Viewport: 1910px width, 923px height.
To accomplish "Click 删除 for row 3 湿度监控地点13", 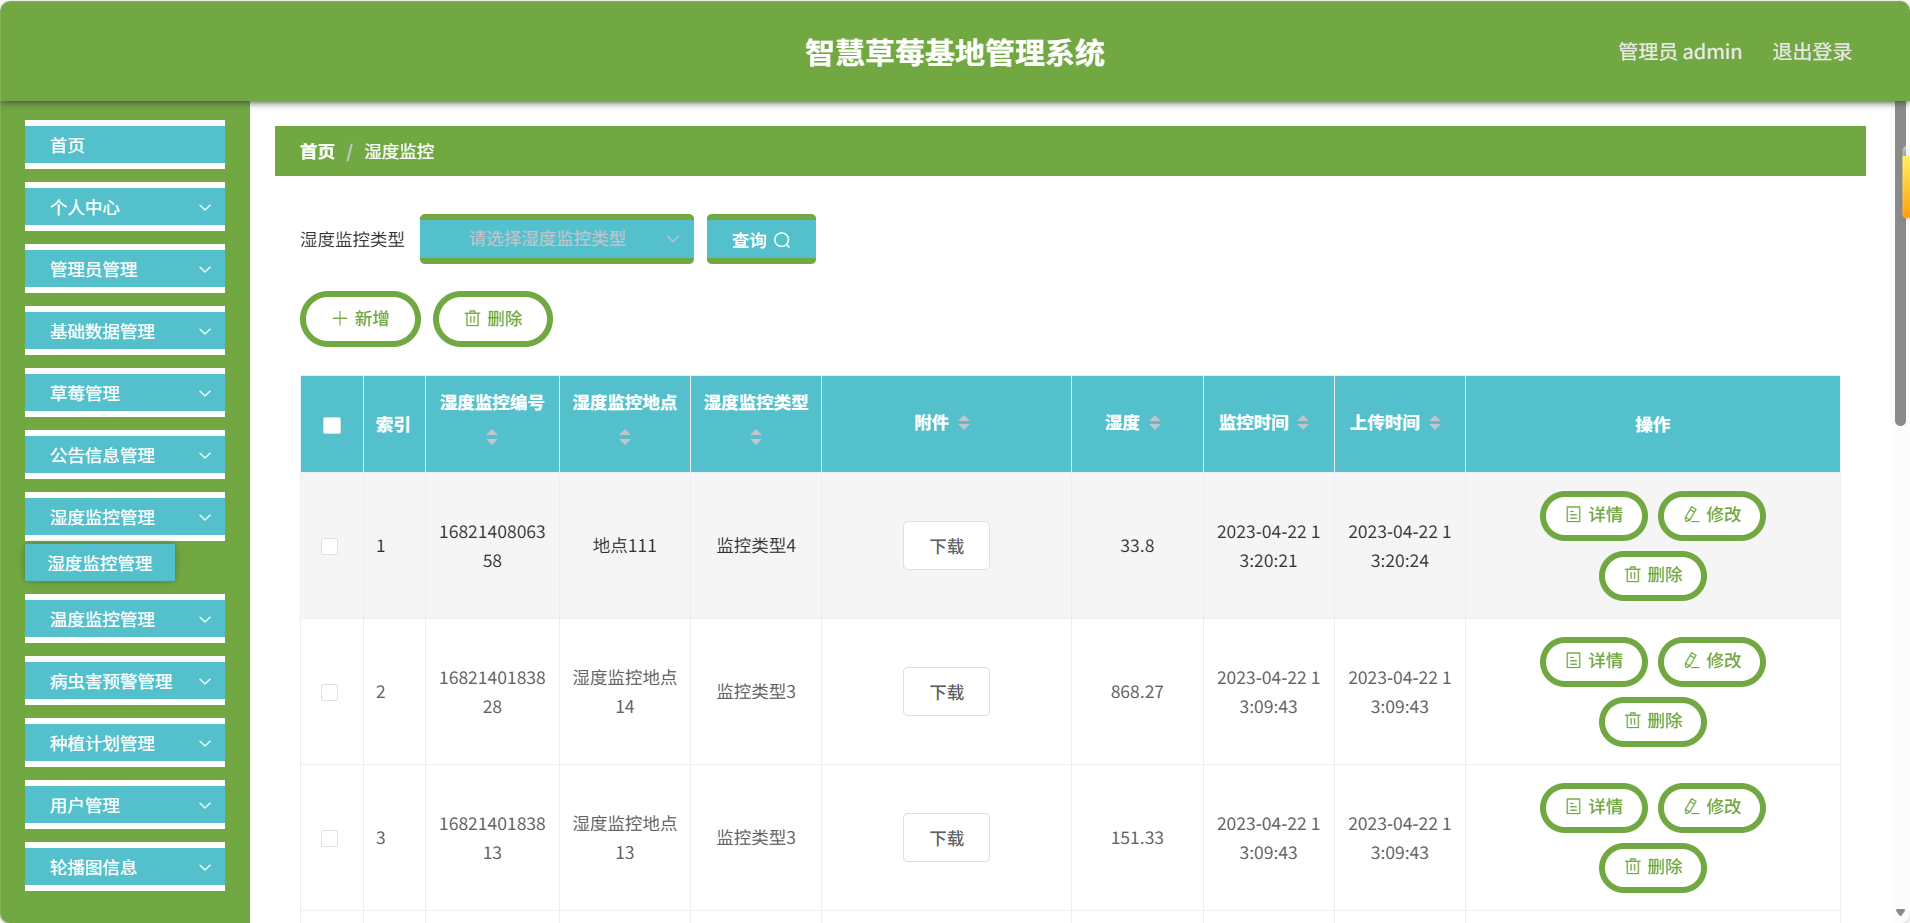I will [x=1653, y=867].
